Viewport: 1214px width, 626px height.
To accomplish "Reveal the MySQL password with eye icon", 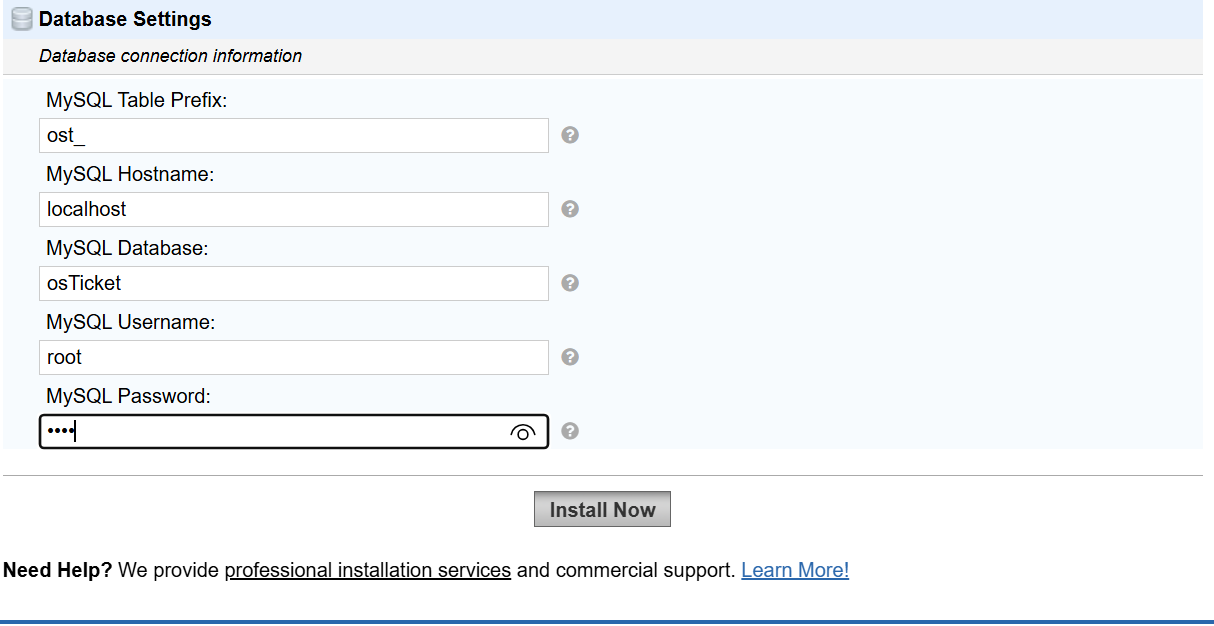I will 523,432.
